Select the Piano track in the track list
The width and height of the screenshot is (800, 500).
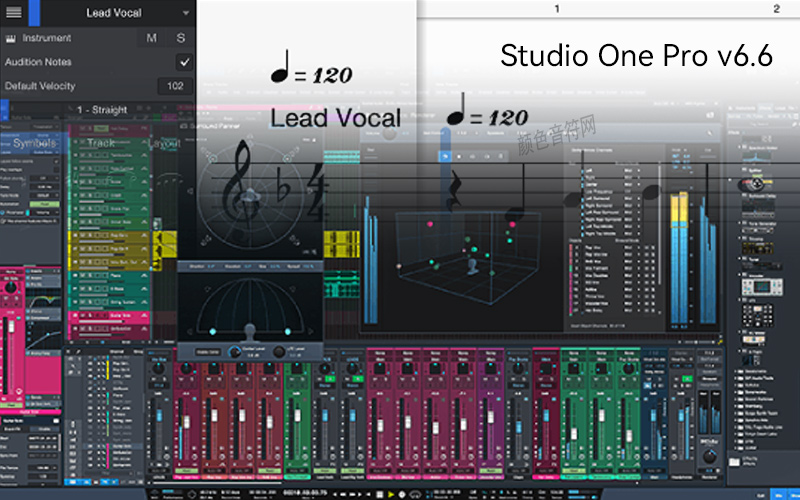point(109,276)
